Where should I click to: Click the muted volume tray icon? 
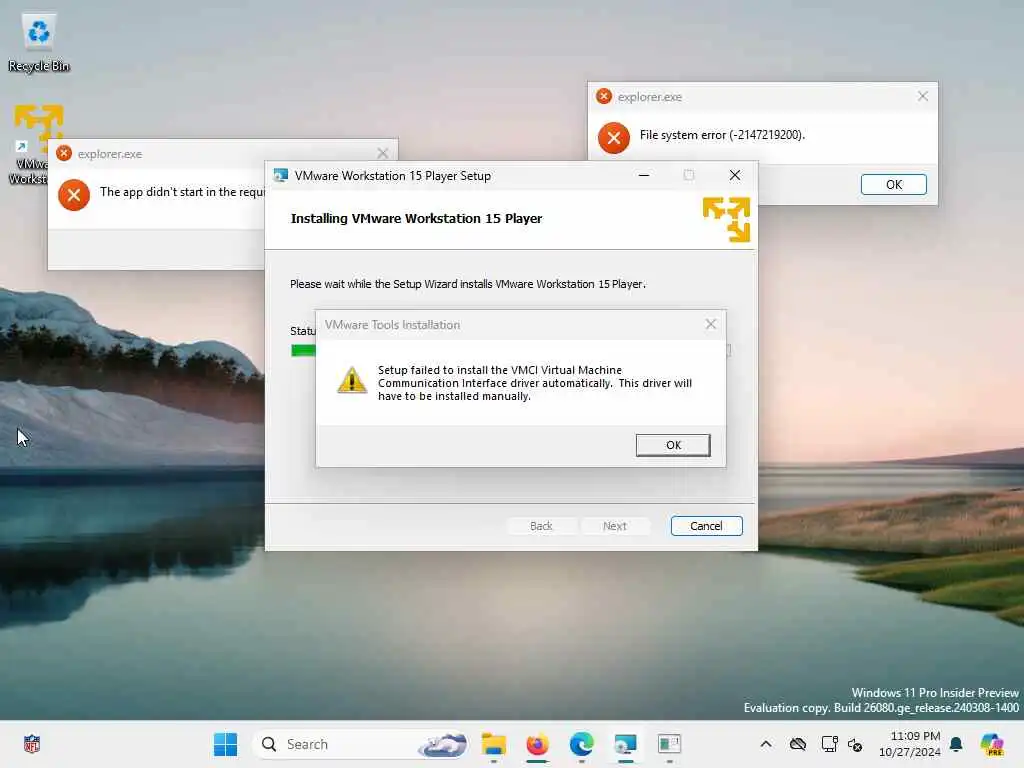[x=856, y=744]
